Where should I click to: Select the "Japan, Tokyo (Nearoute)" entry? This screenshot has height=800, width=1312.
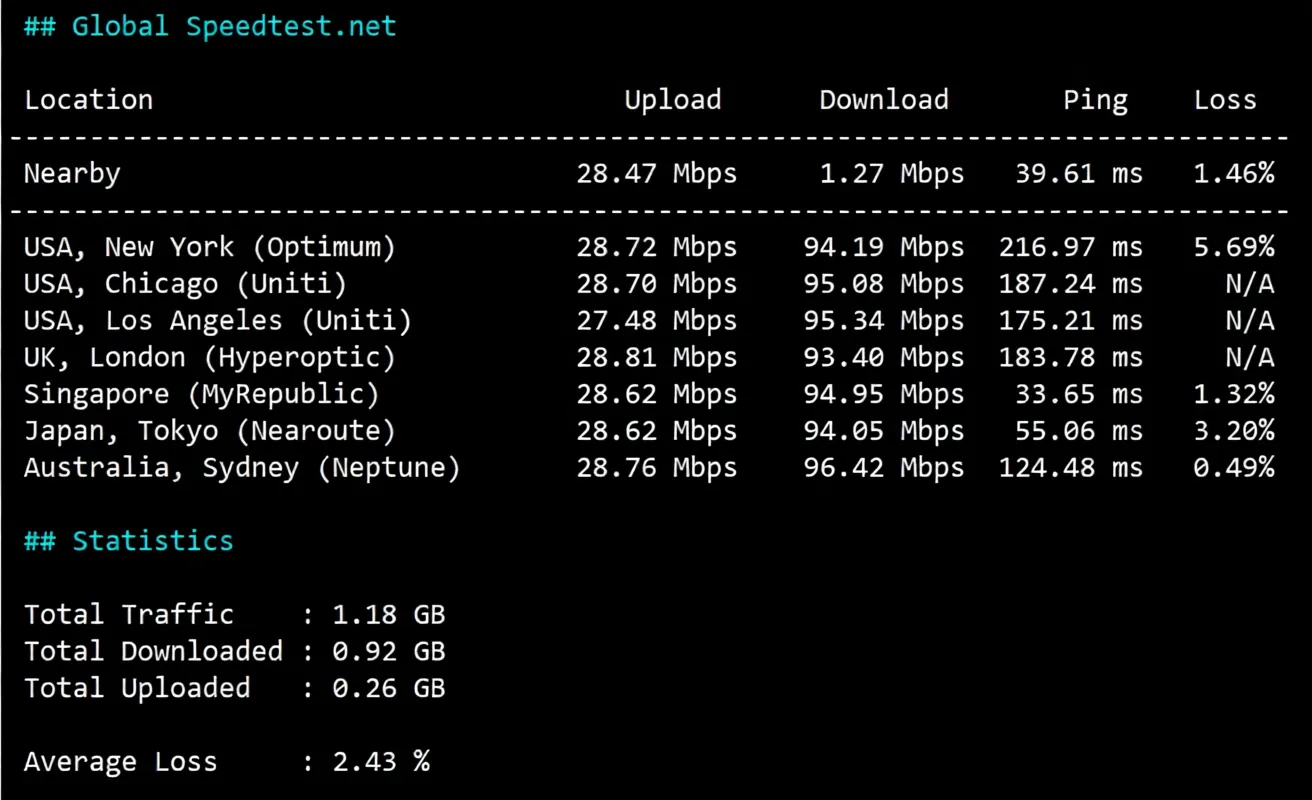pos(210,431)
